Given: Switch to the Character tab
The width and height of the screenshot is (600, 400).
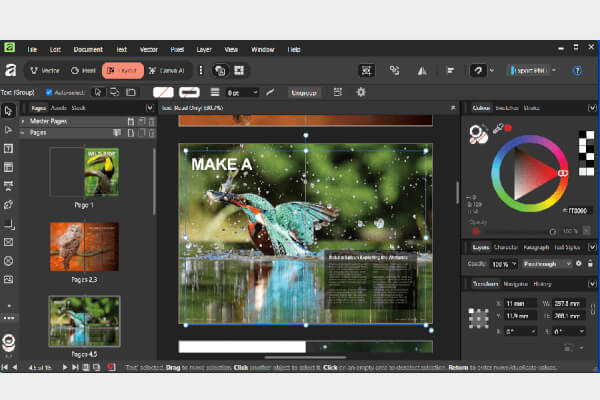Looking at the screenshot, I should click(x=506, y=248).
